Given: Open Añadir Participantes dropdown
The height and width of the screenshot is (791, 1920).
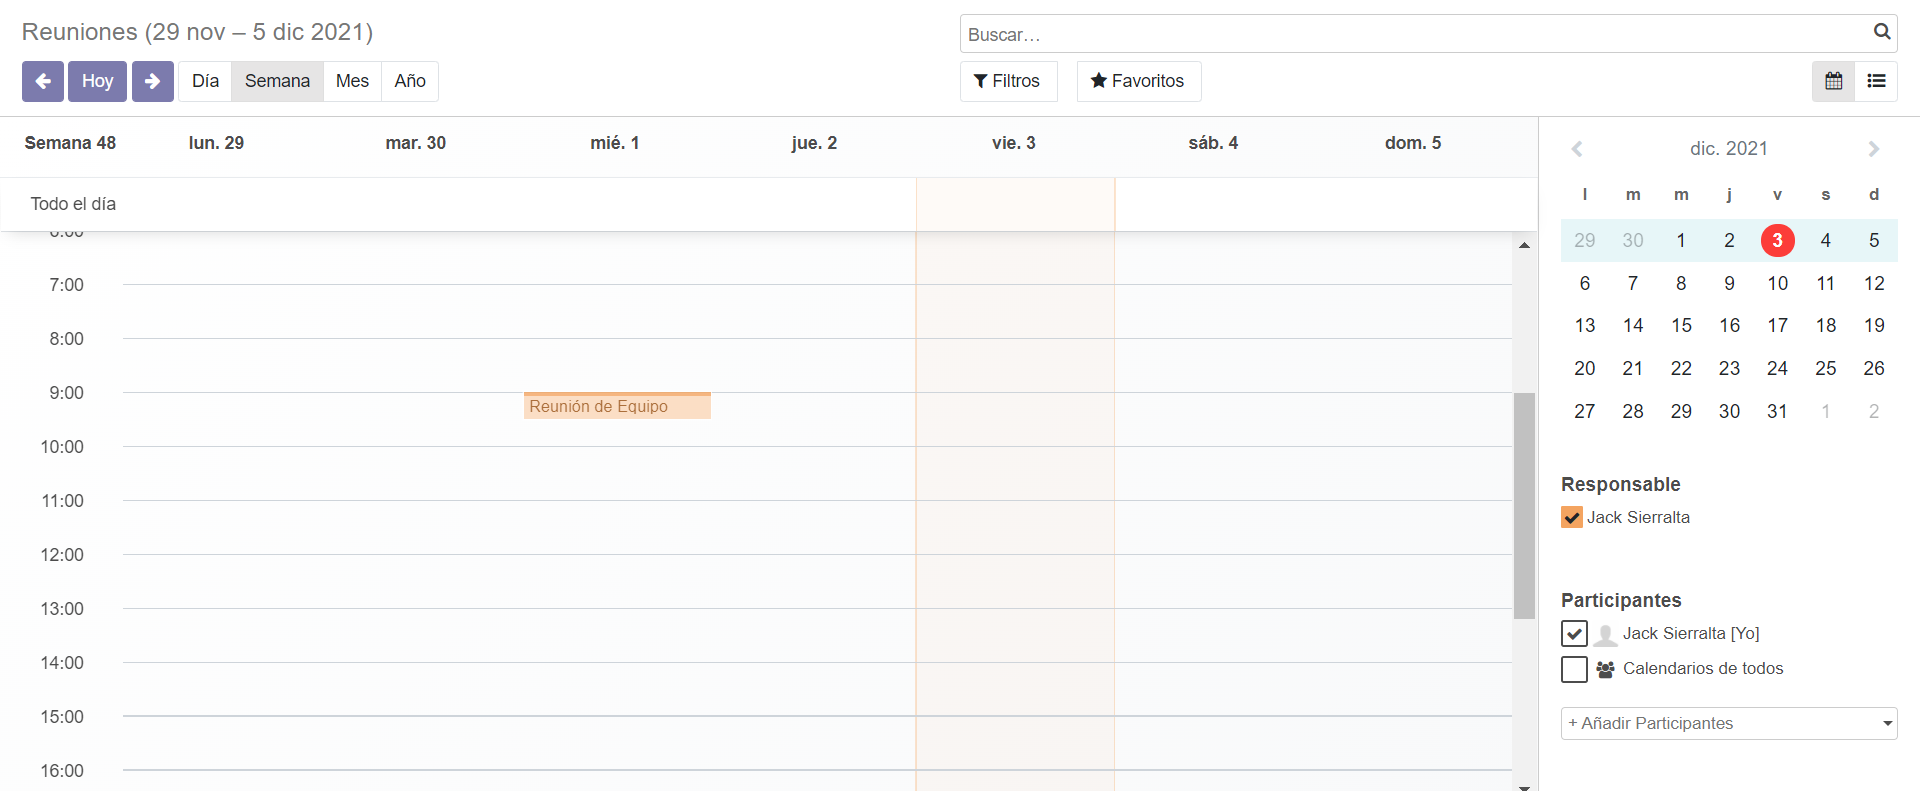Looking at the screenshot, I should (x=1729, y=723).
